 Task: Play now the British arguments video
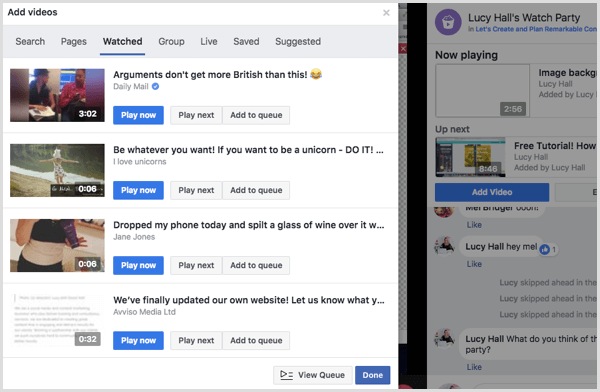click(x=139, y=115)
